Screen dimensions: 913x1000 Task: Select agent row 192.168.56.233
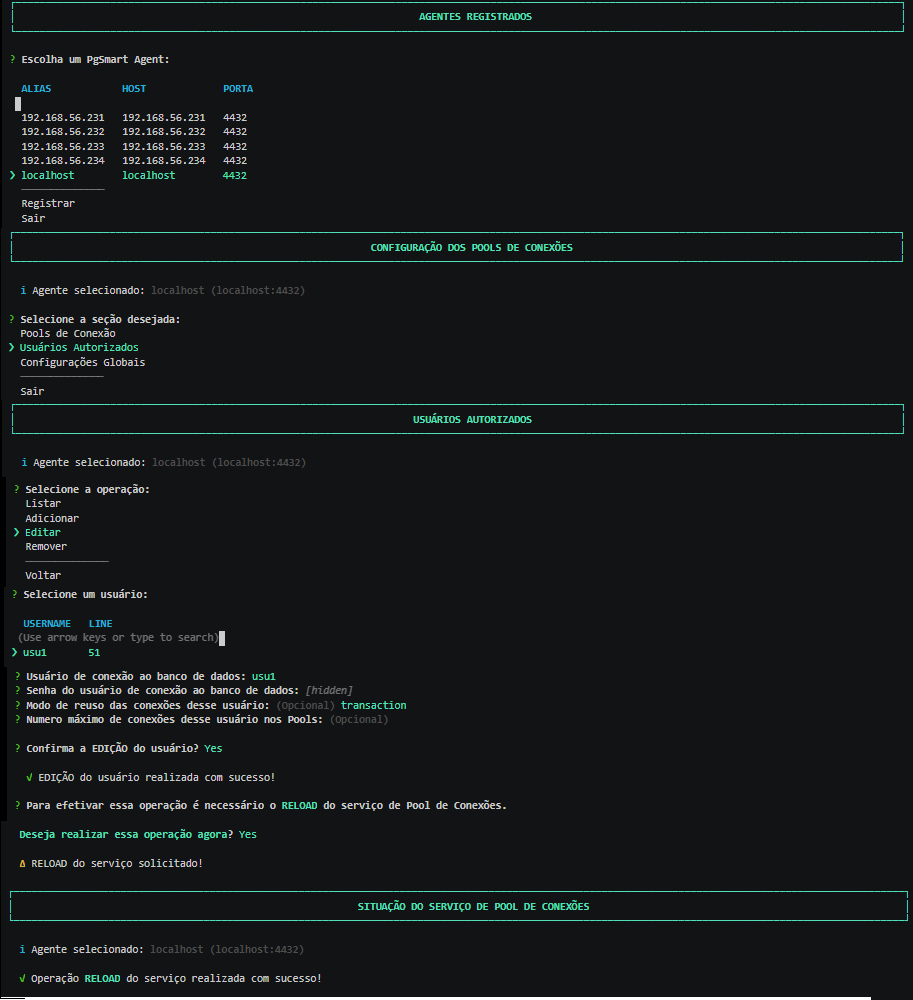[x=134, y=146]
